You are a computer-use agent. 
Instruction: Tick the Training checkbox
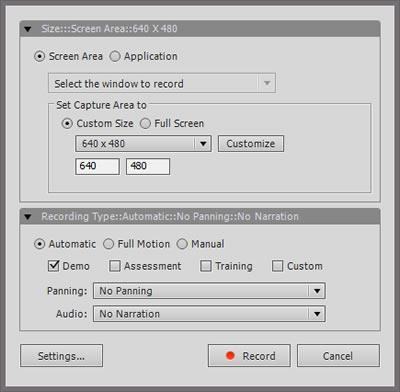coord(206,266)
